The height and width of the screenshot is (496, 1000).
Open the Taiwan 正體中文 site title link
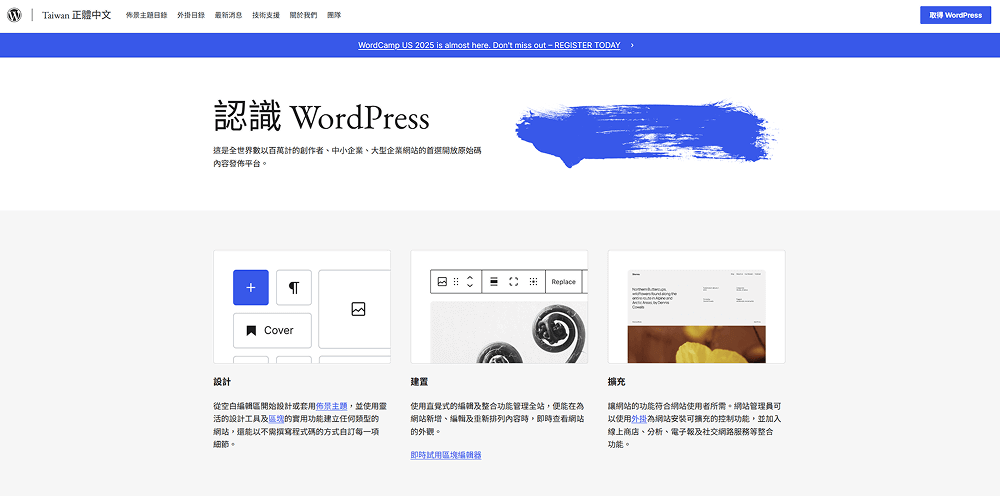(77, 15)
